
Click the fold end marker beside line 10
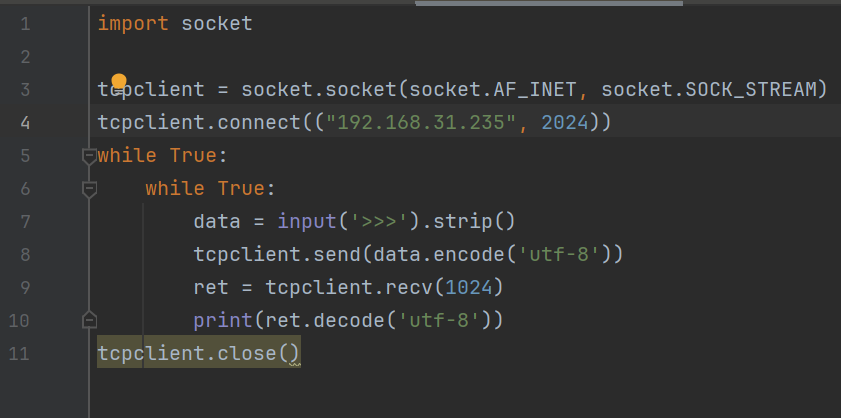point(89,320)
